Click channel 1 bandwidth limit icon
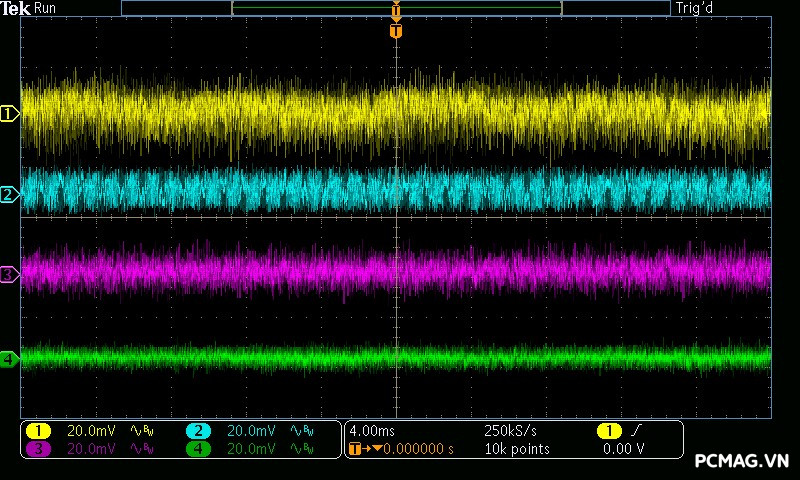This screenshot has width=800, height=480. pyautogui.click(x=142, y=430)
